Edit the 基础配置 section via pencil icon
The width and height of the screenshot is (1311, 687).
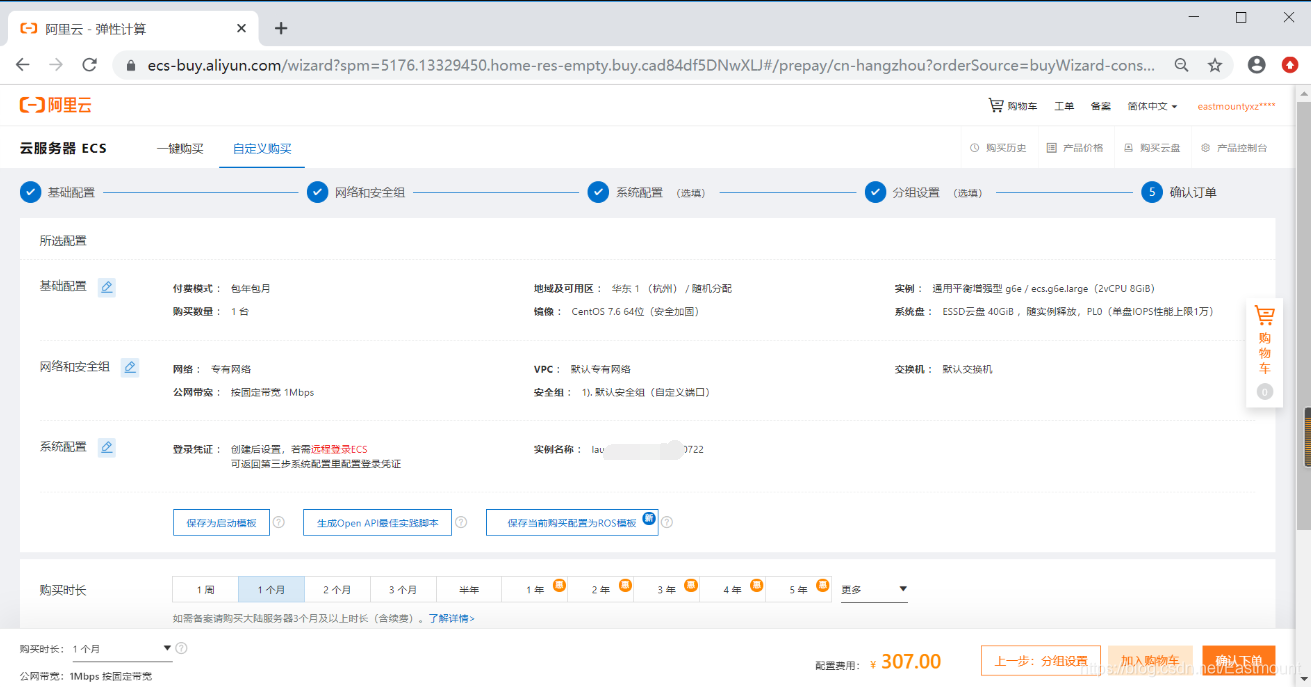click(107, 287)
